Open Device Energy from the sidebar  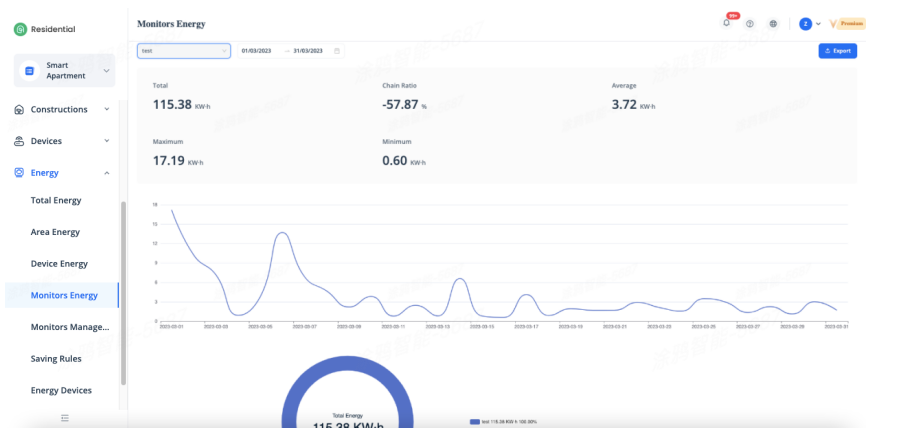[x=59, y=264]
